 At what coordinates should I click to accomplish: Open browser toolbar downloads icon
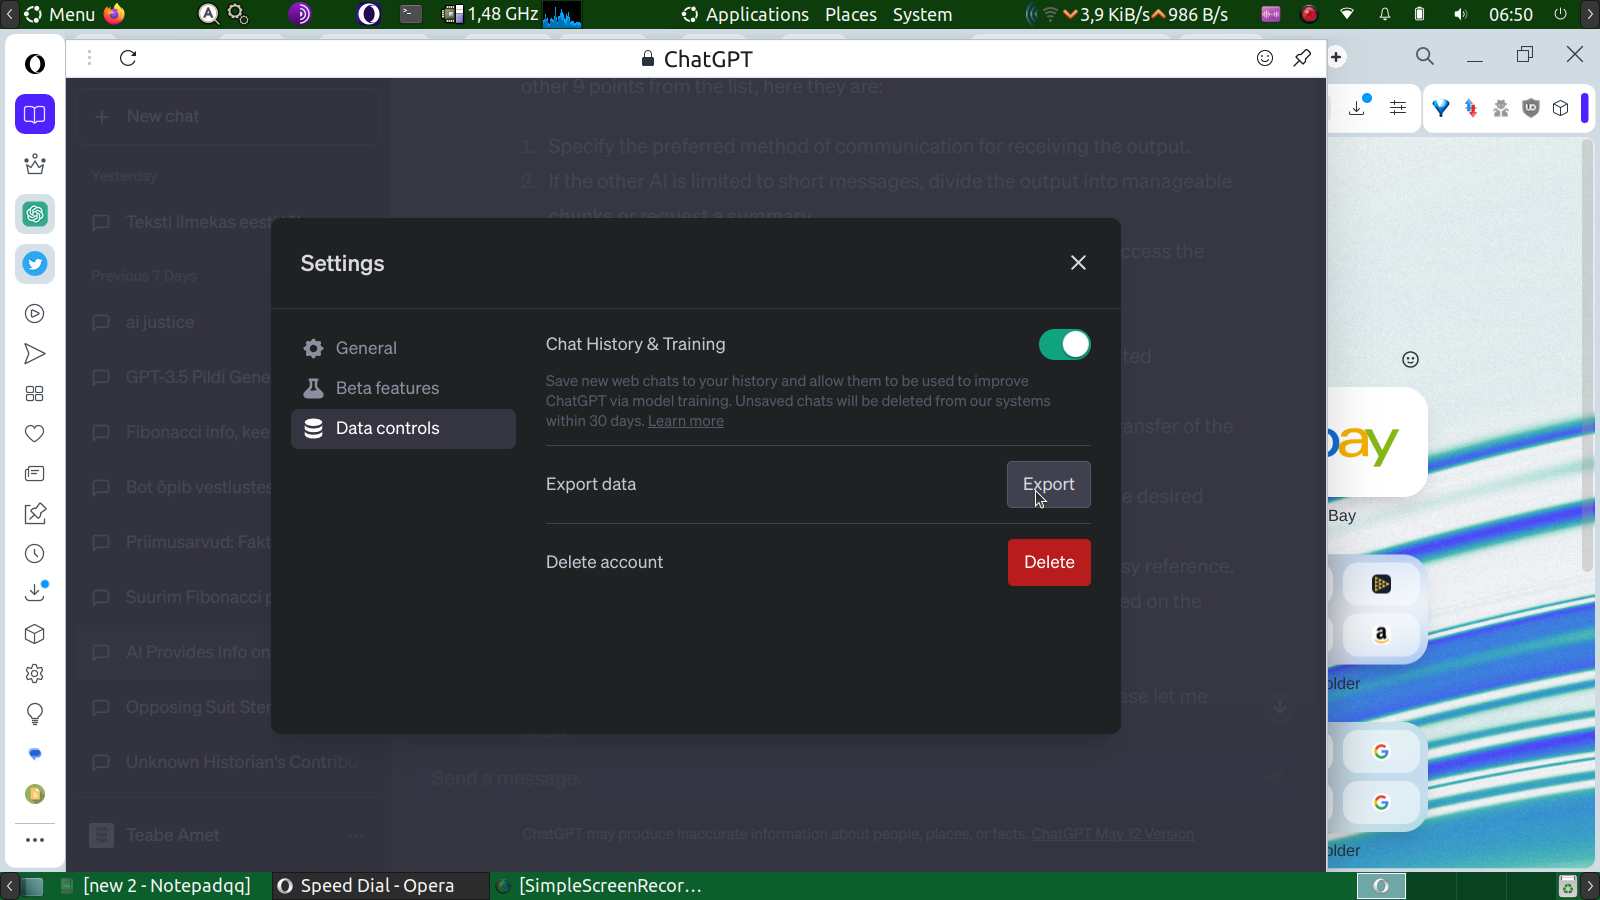pos(1358,107)
